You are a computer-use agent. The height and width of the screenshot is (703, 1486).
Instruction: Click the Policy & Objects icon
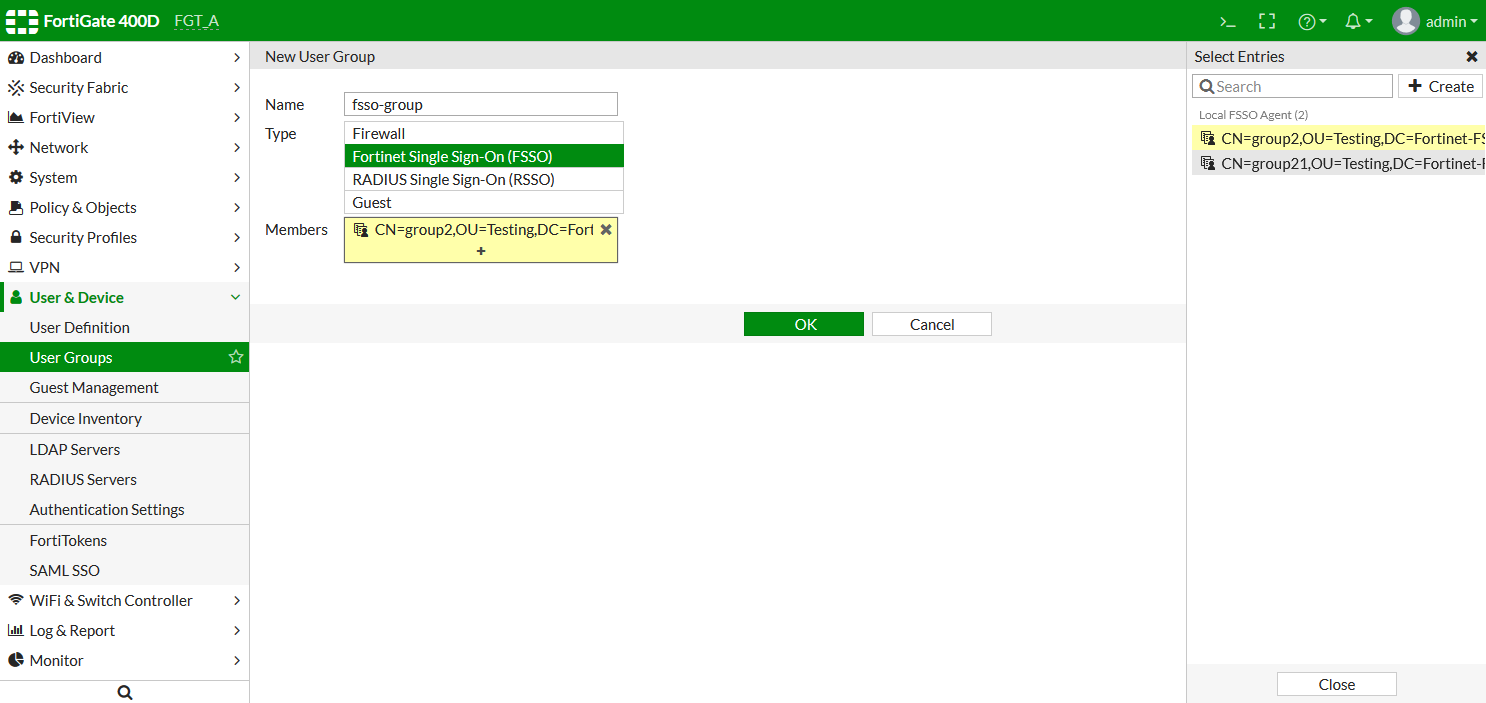[x=15, y=208]
